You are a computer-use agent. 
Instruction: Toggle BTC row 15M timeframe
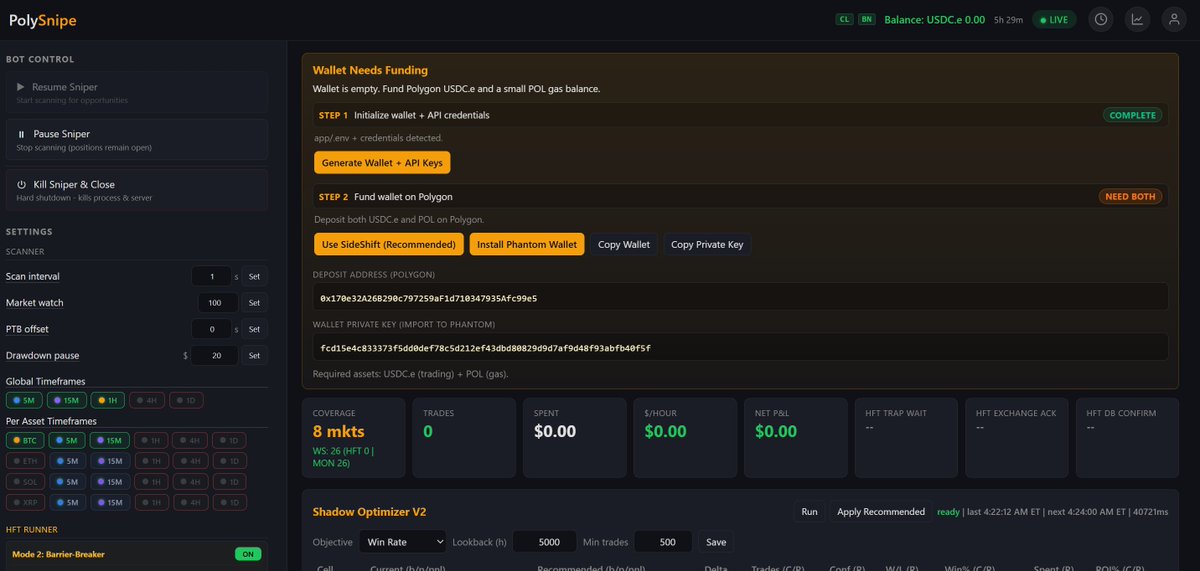111,440
